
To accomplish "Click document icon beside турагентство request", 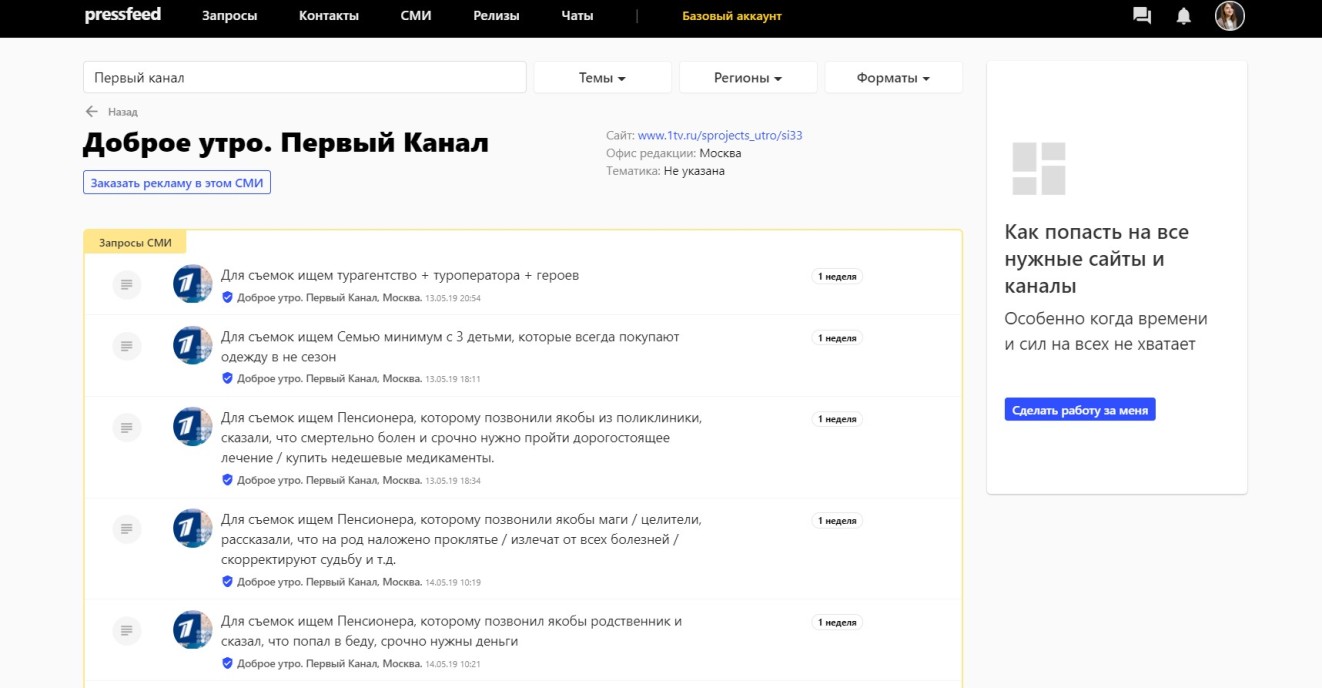I will [126, 285].
